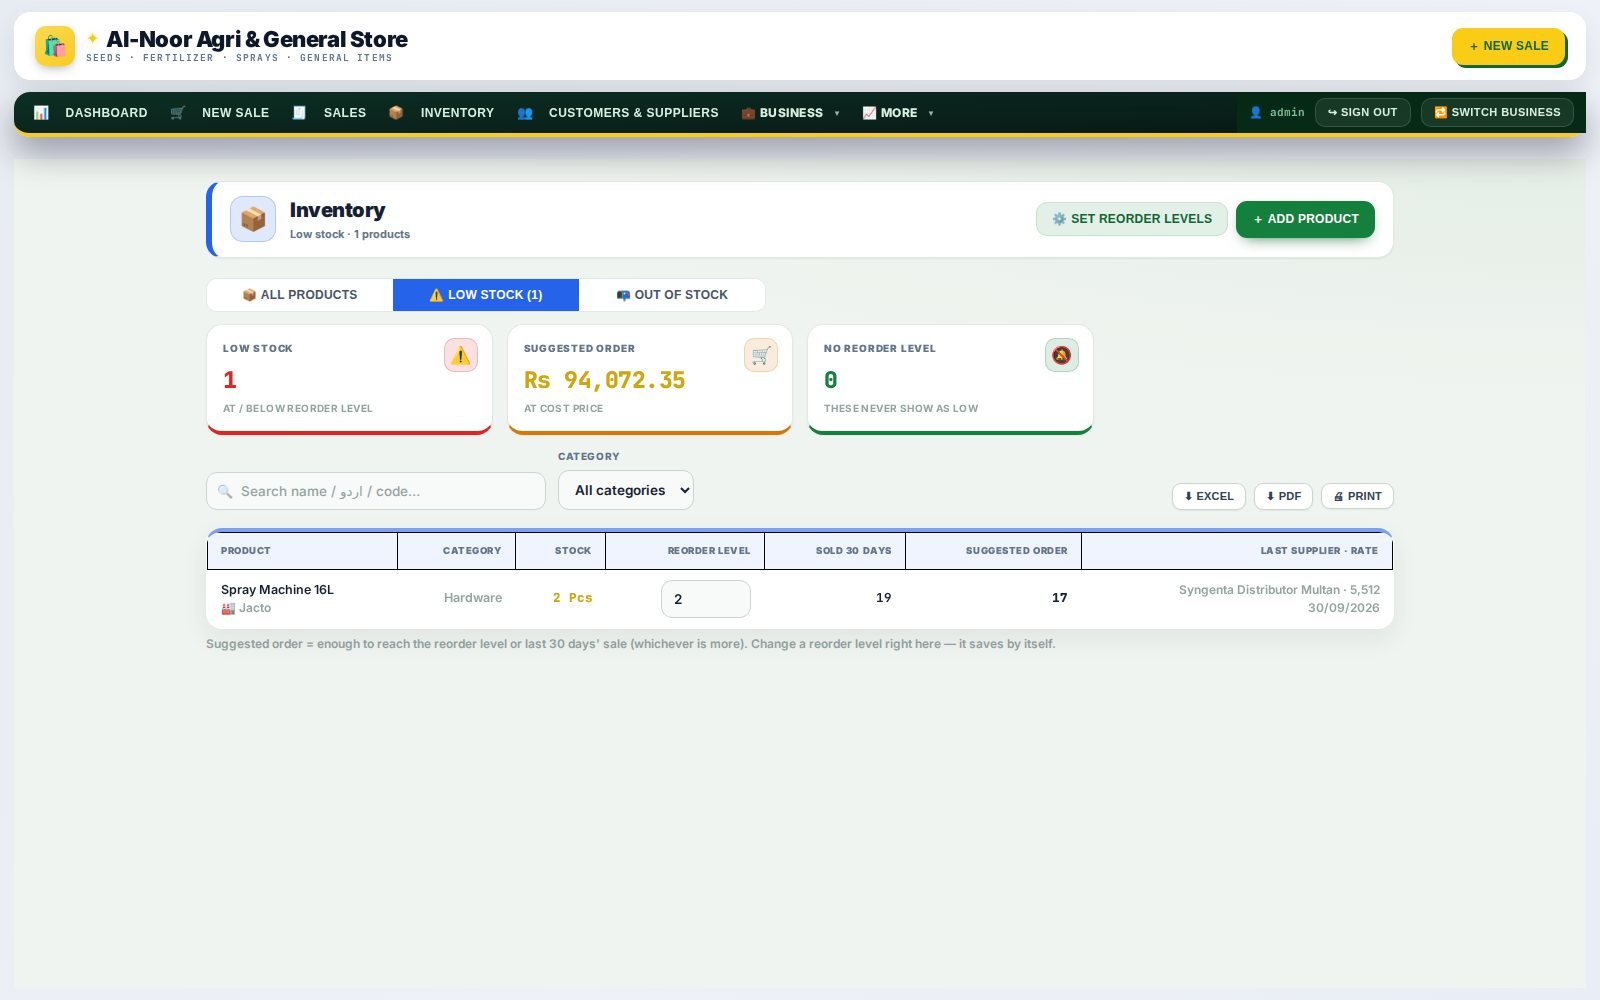Click the Rs 94,072.35 suggested order value
This screenshot has height=1000, width=1600.
click(x=605, y=380)
